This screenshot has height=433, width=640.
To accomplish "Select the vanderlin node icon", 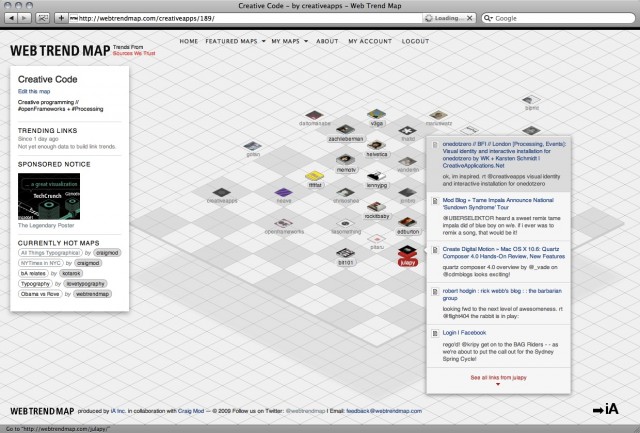I will click(x=407, y=161).
